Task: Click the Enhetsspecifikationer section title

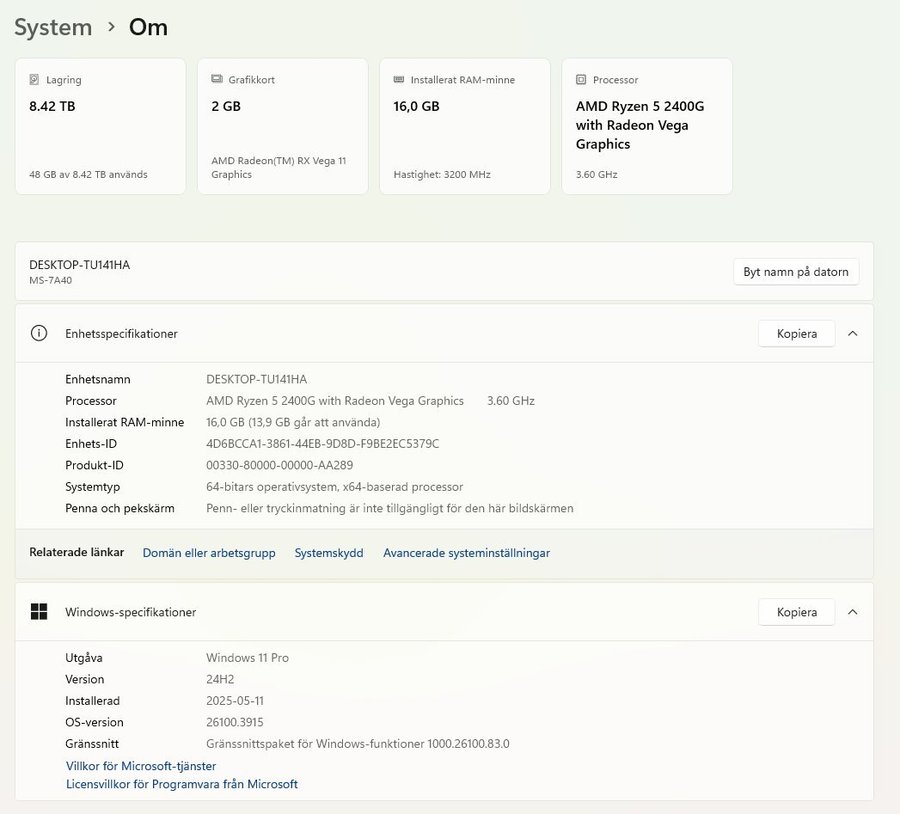Action: (x=122, y=334)
